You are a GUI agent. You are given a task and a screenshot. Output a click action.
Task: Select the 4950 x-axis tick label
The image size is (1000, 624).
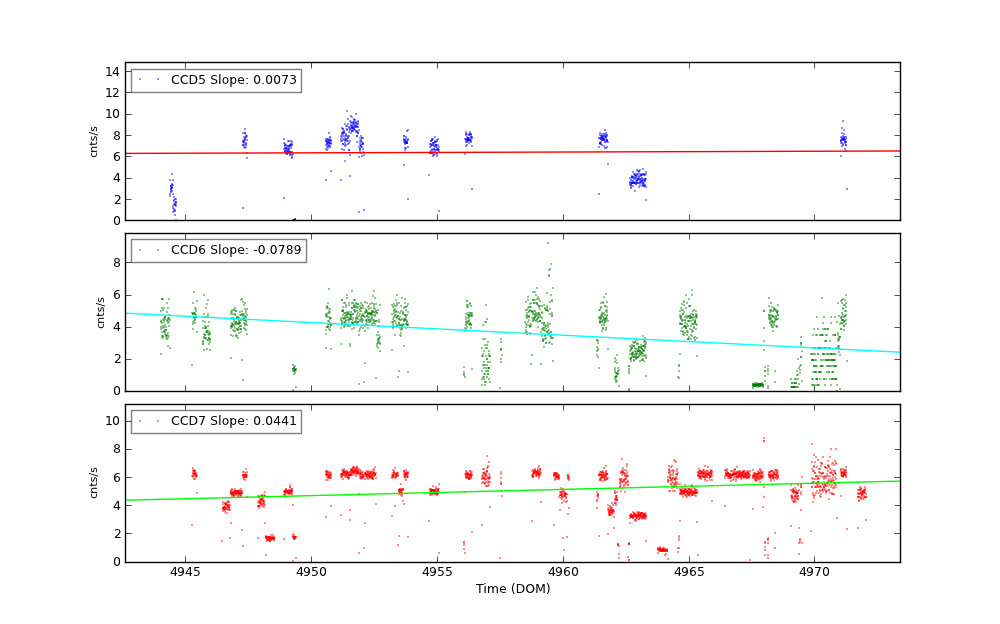311,573
